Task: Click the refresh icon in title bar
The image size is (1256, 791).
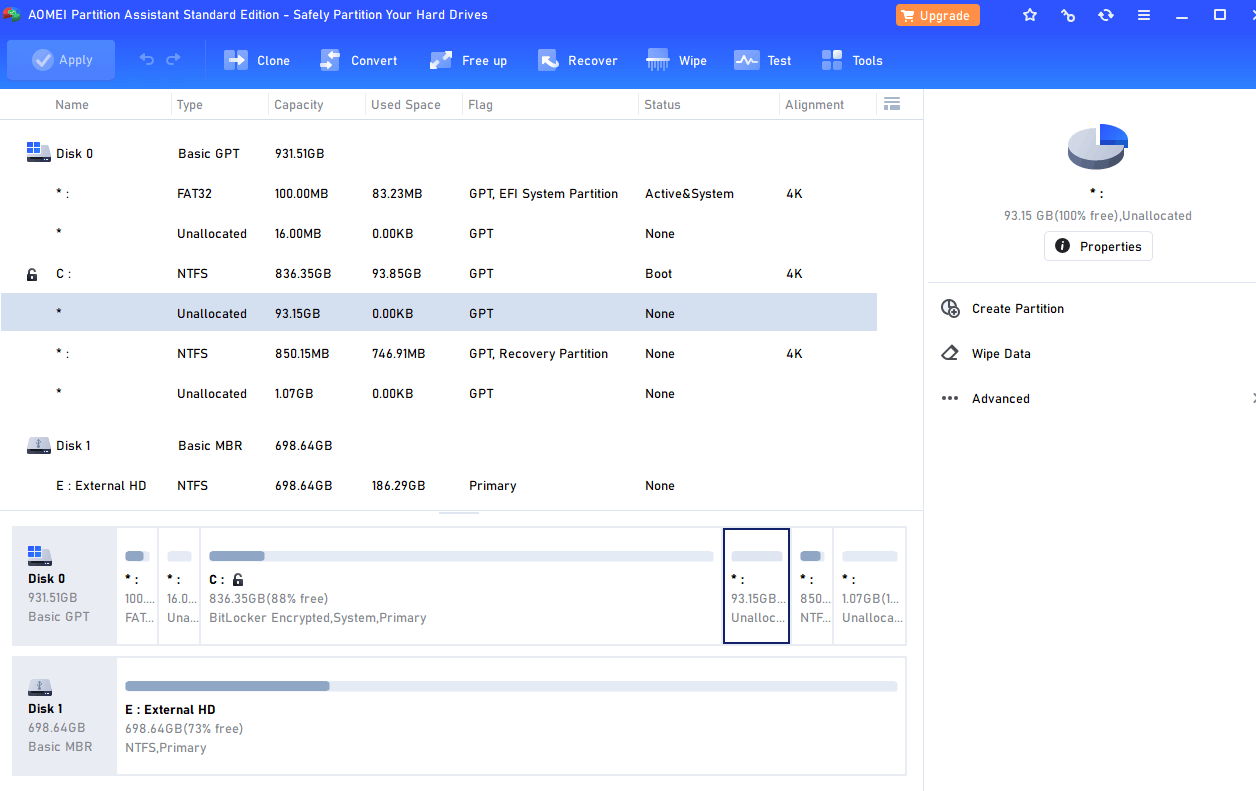Action: point(1106,15)
